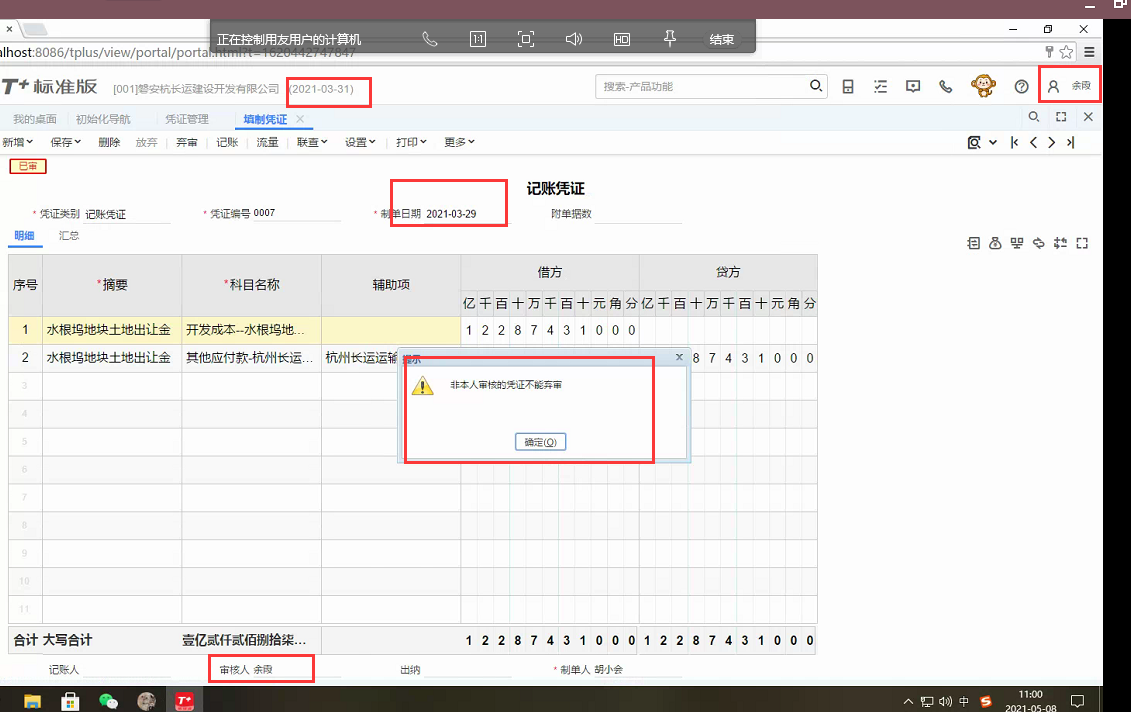Jump to first voucher
This screenshot has width=1131, height=712.
(x=1014, y=142)
